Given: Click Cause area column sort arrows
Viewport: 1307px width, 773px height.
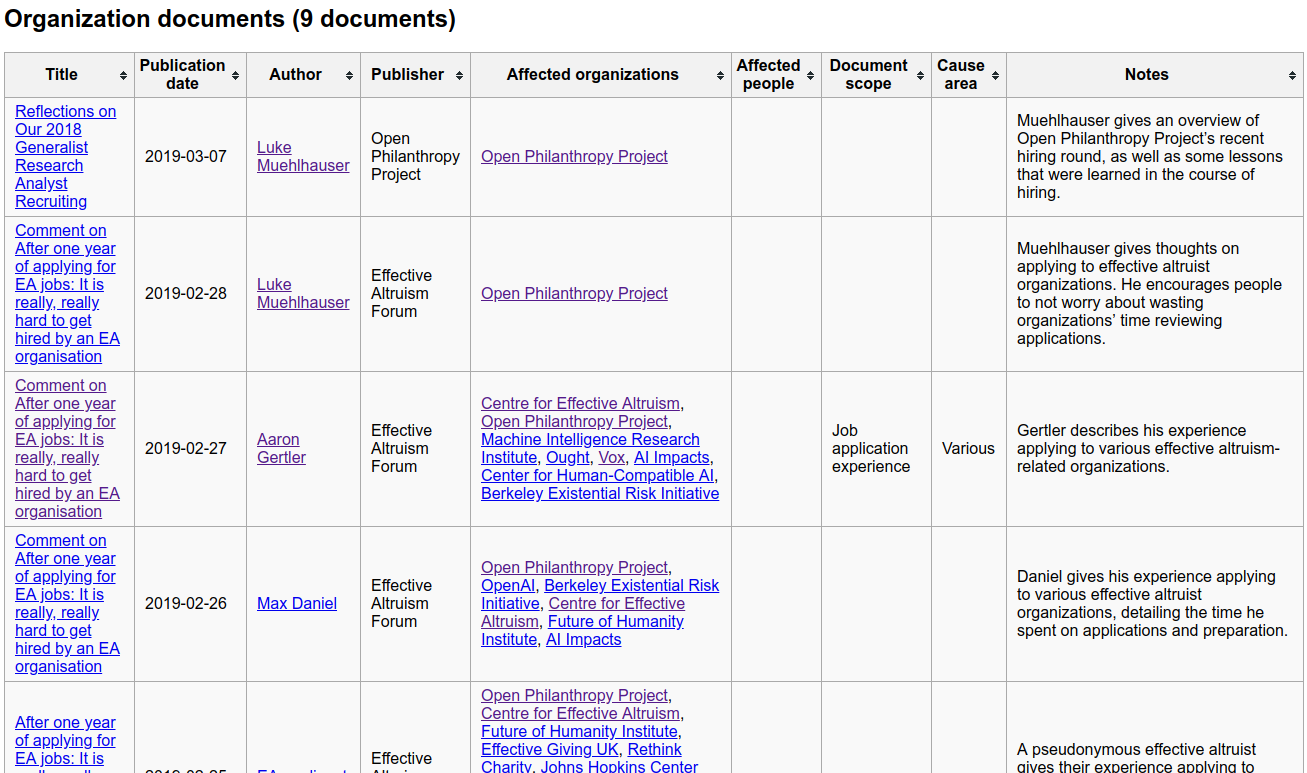Looking at the screenshot, I should click(995, 75).
